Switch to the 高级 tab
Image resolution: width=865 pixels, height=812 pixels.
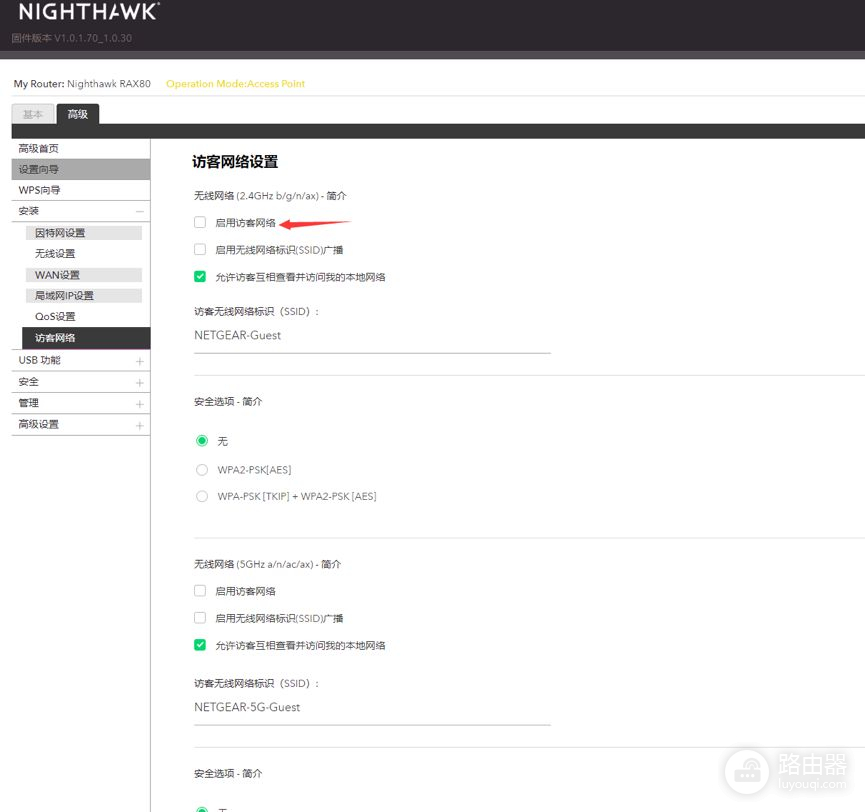click(x=77, y=114)
